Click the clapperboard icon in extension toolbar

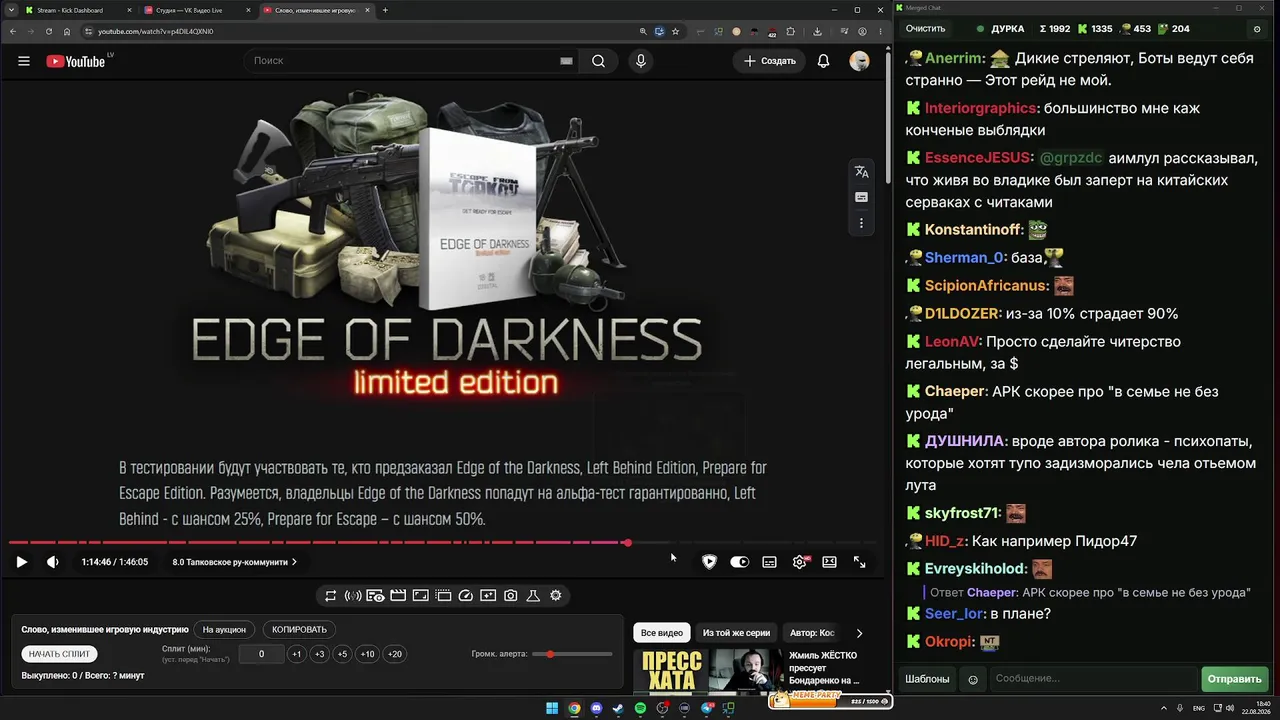pyautogui.click(x=398, y=596)
